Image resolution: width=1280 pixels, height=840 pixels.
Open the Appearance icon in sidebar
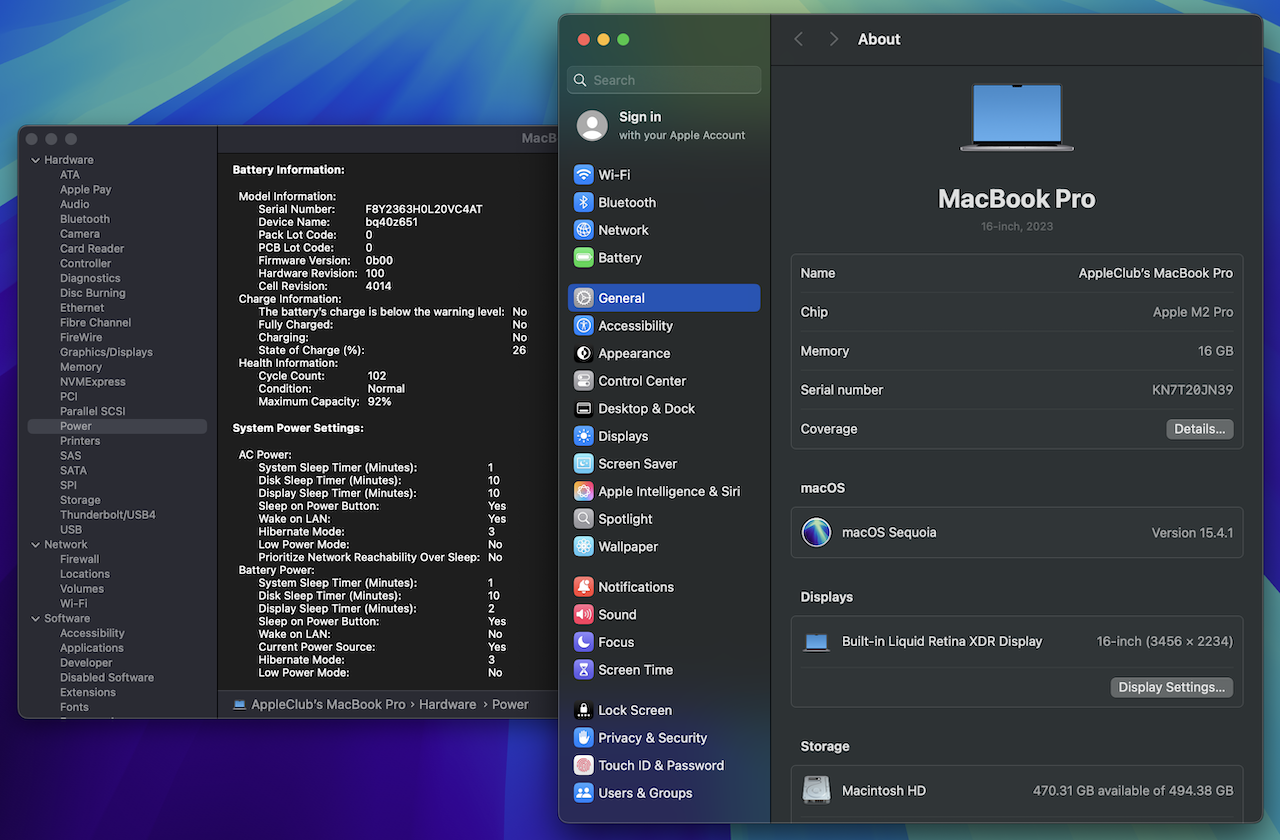[584, 353]
